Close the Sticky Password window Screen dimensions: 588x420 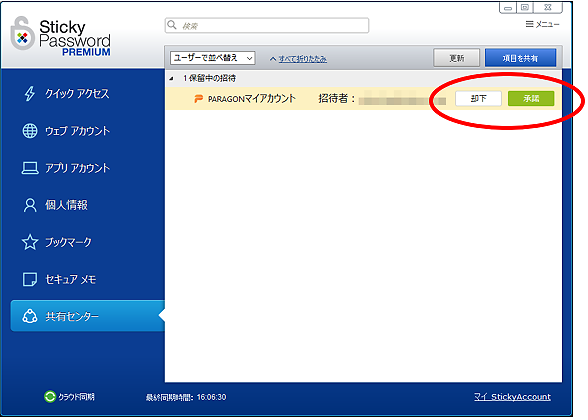548,8
